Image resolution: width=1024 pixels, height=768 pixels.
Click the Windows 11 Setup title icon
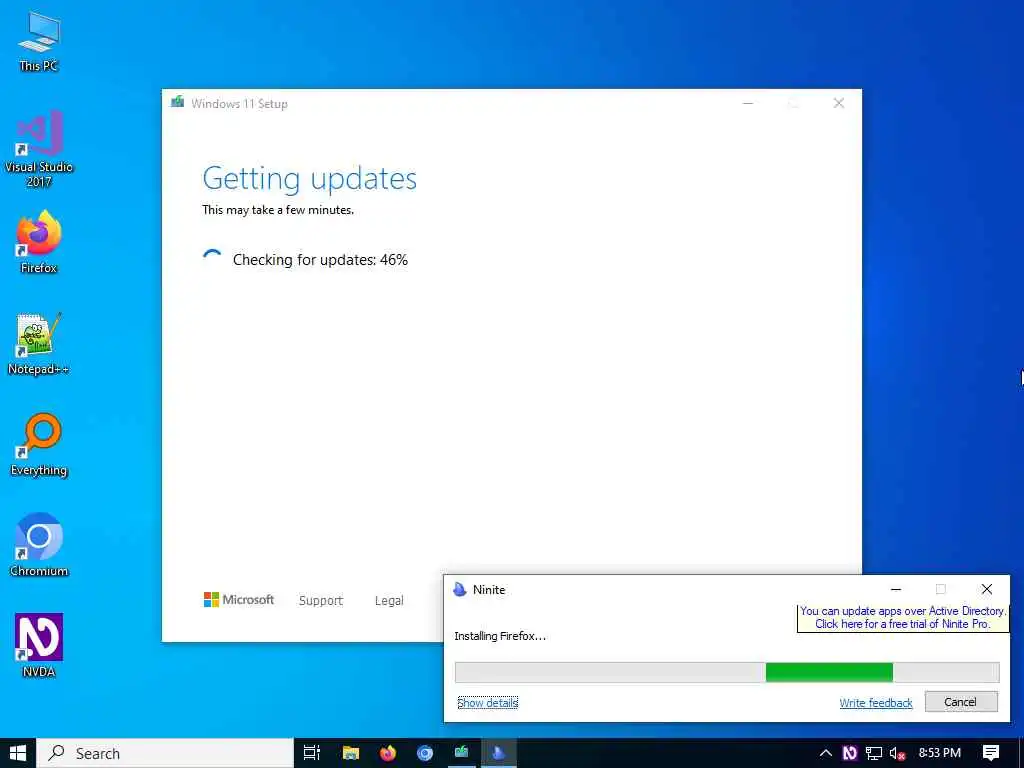(x=177, y=103)
